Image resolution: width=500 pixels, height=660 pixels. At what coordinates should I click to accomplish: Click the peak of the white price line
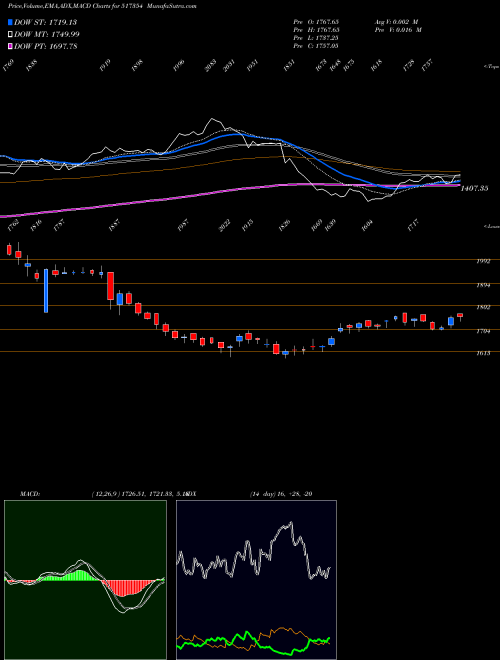[x=213, y=120]
